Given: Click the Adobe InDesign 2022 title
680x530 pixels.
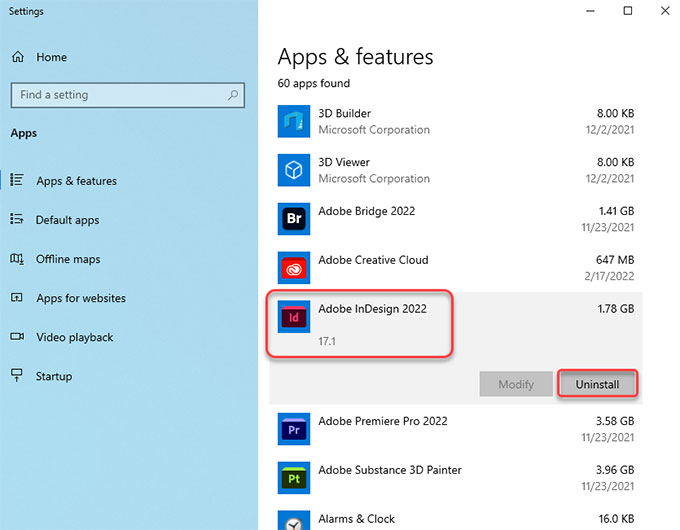Looking at the screenshot, I should 373,309.
